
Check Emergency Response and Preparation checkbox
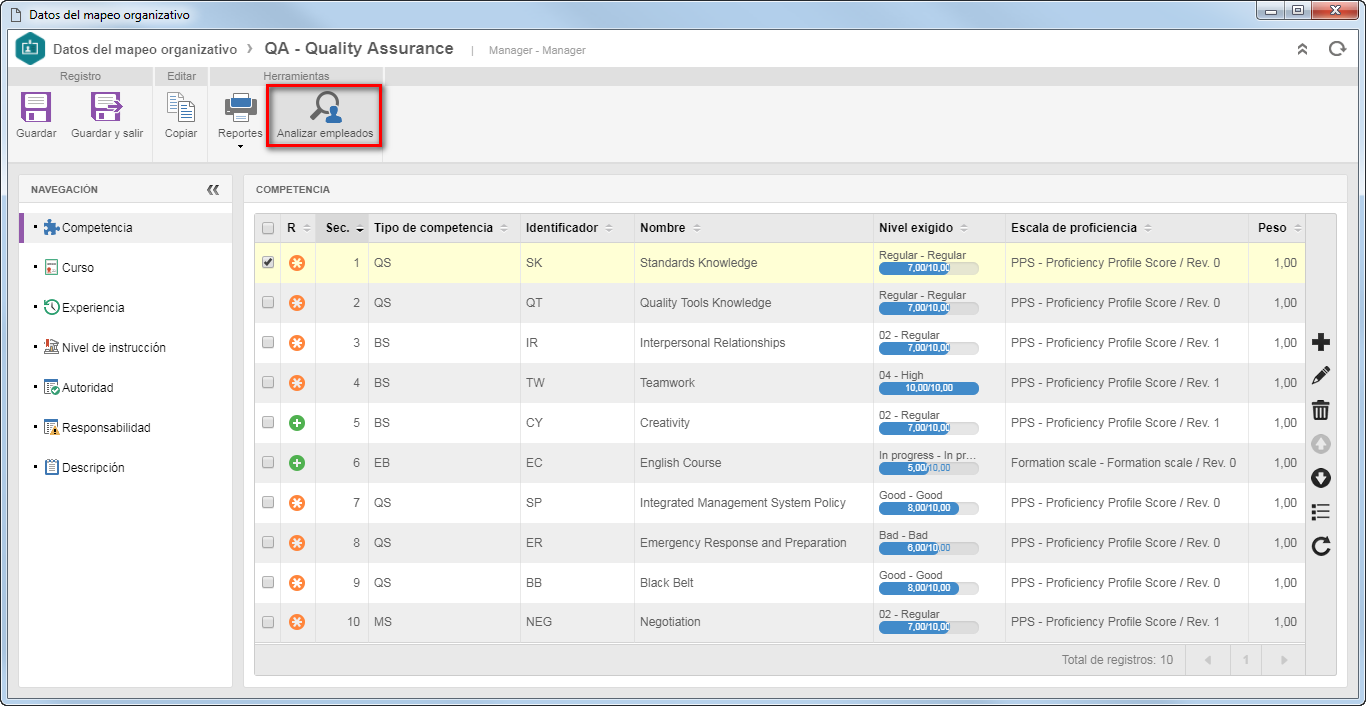268,542
